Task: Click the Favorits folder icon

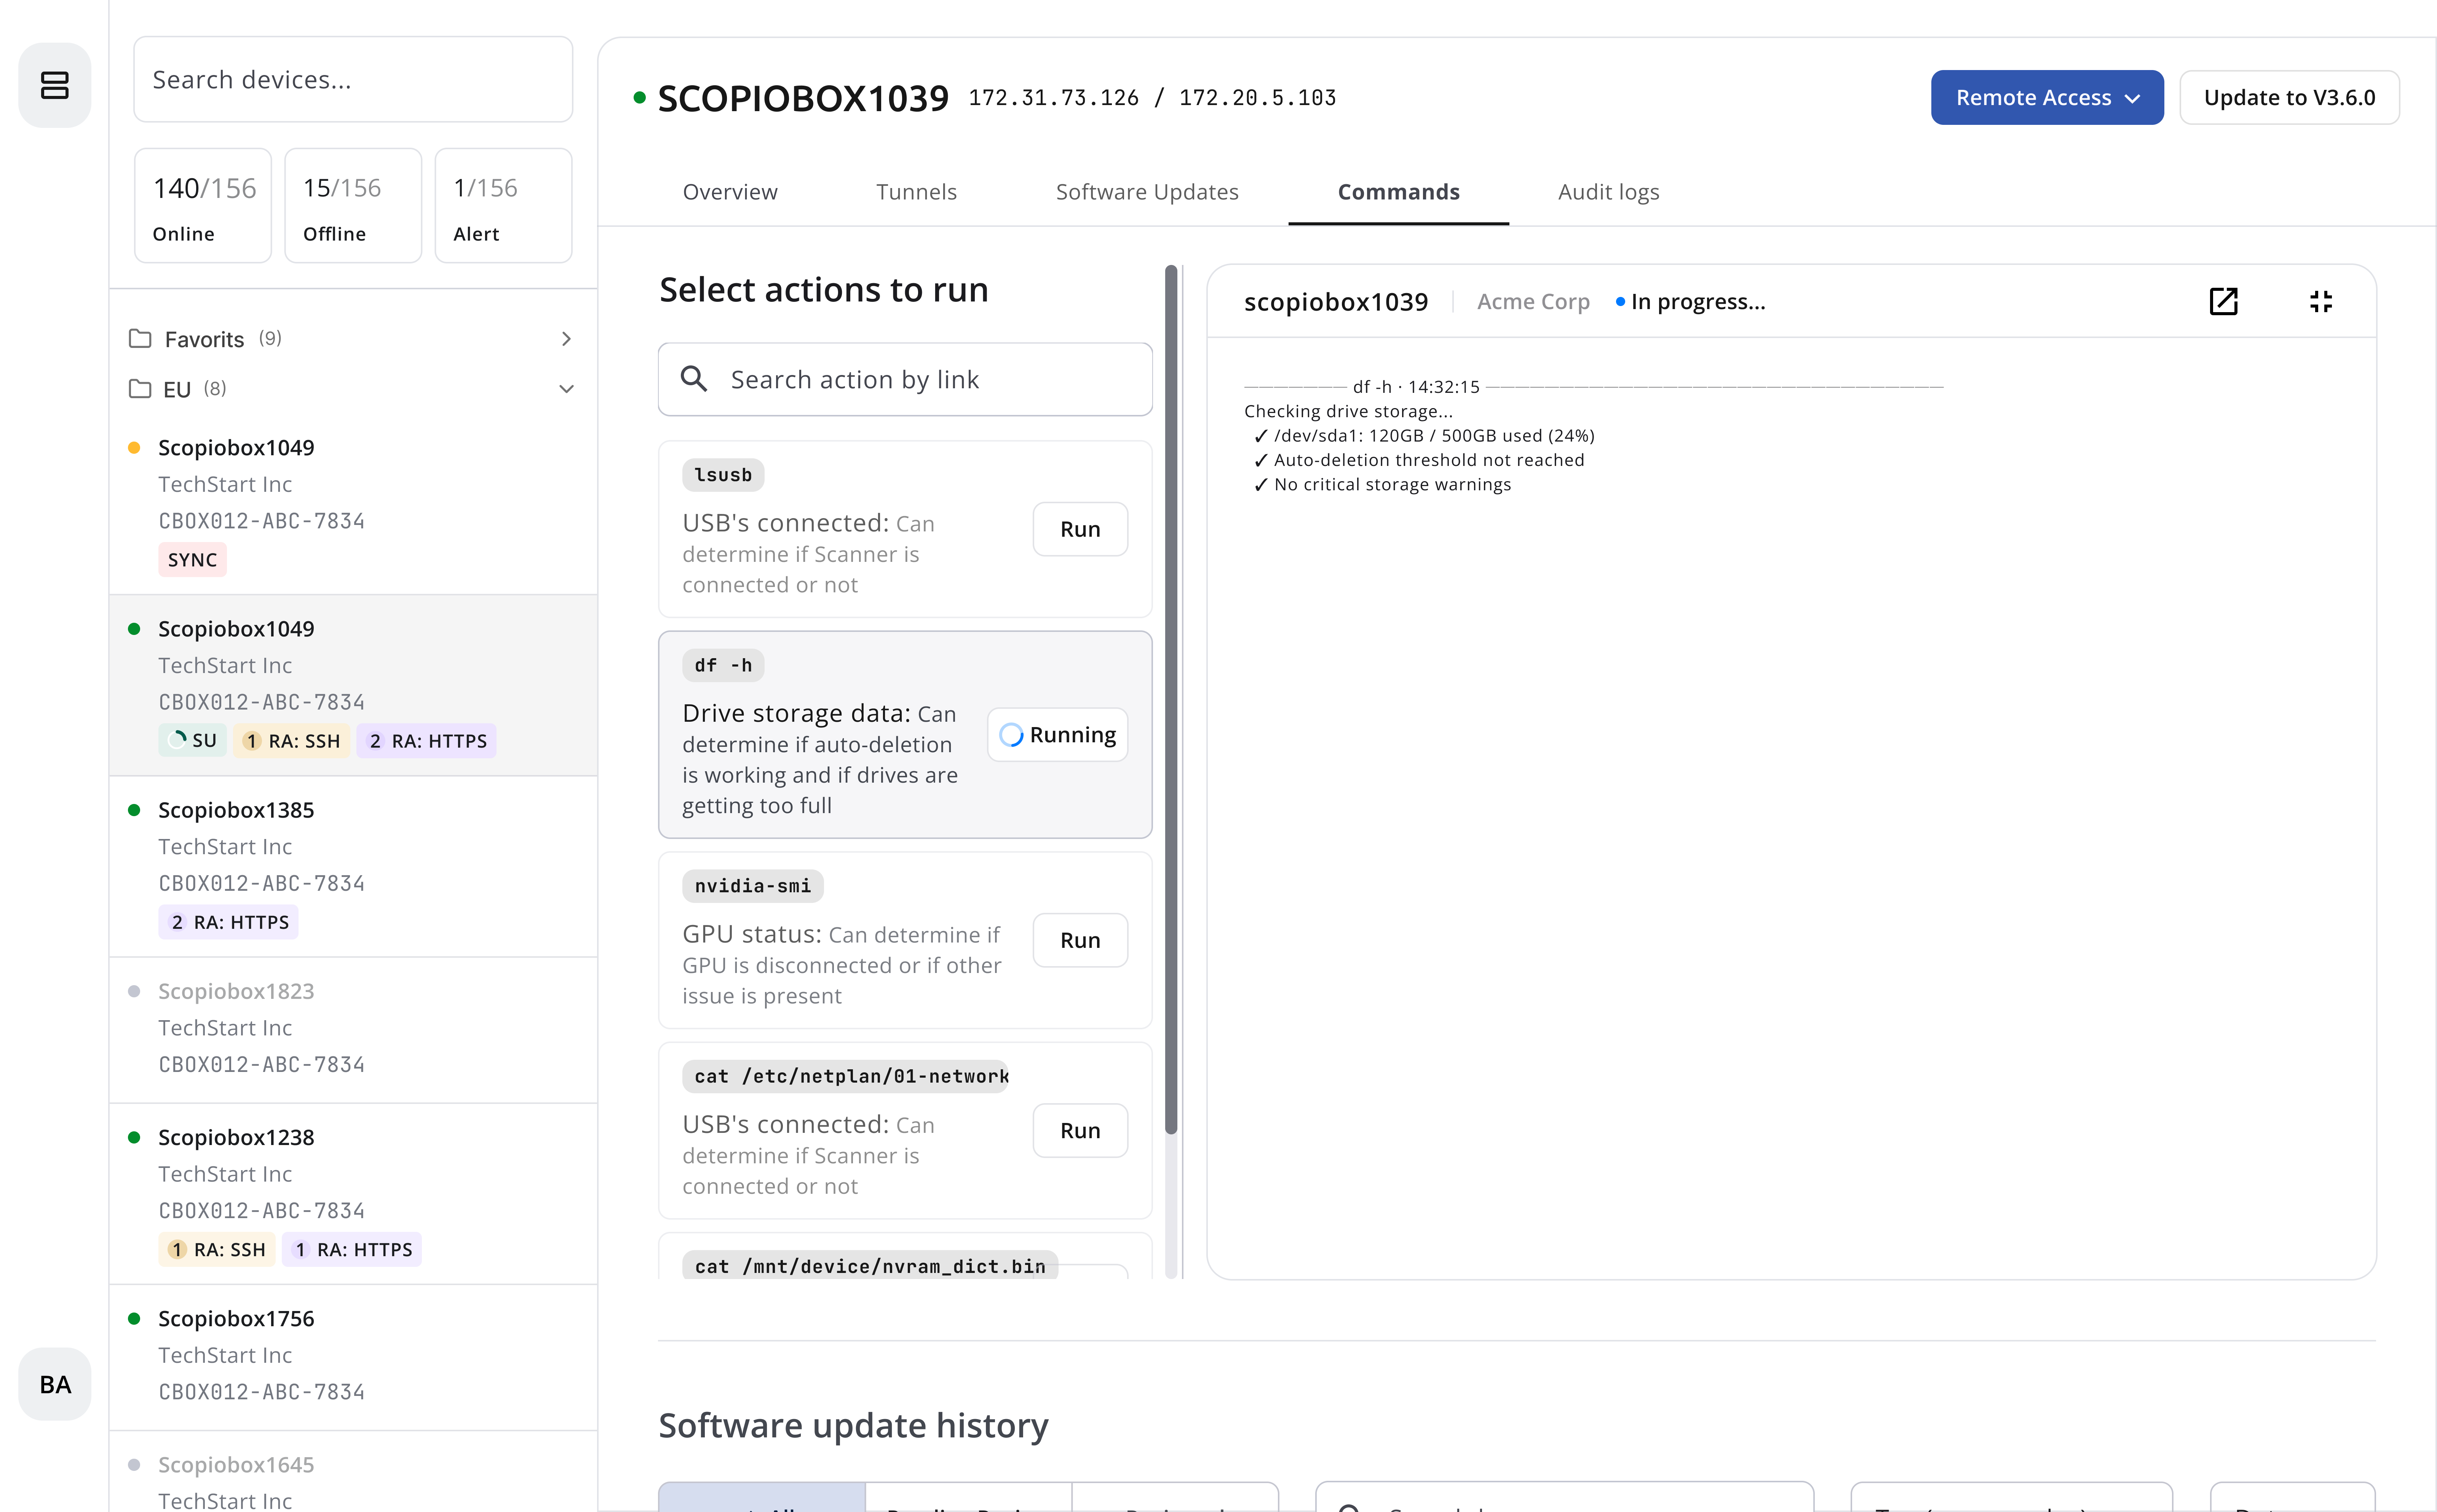Action: pos(140,339)
